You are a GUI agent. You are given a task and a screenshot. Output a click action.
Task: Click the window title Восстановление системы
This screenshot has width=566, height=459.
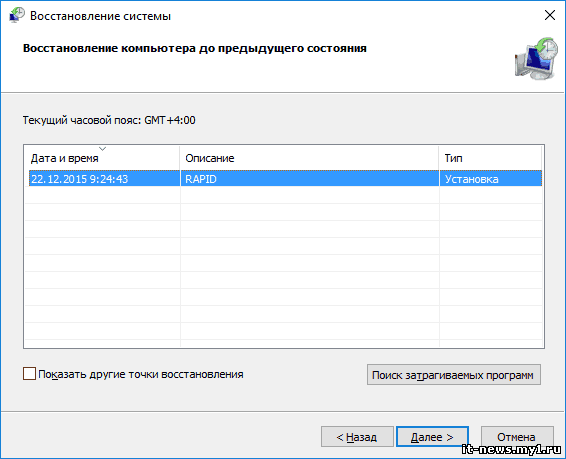coord(100,16)
